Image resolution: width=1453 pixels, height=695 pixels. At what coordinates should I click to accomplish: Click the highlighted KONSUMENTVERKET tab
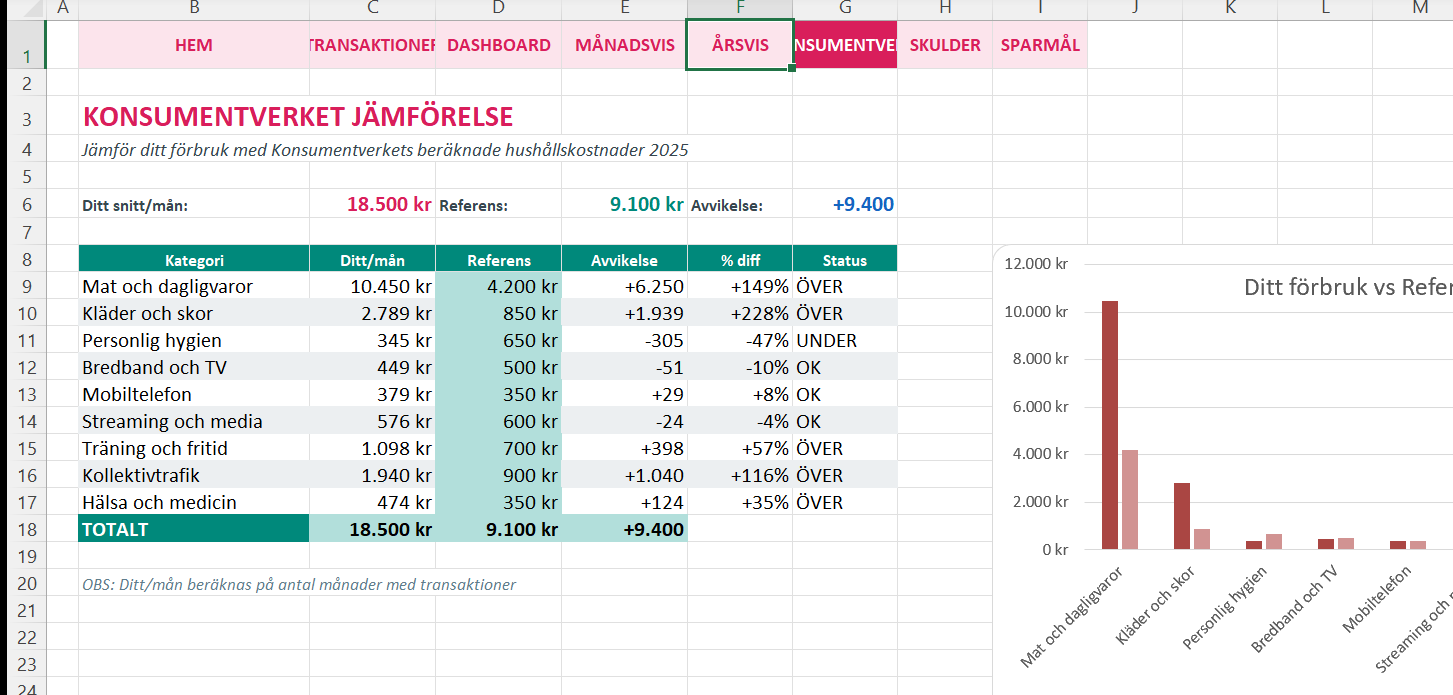pos(845,45)
